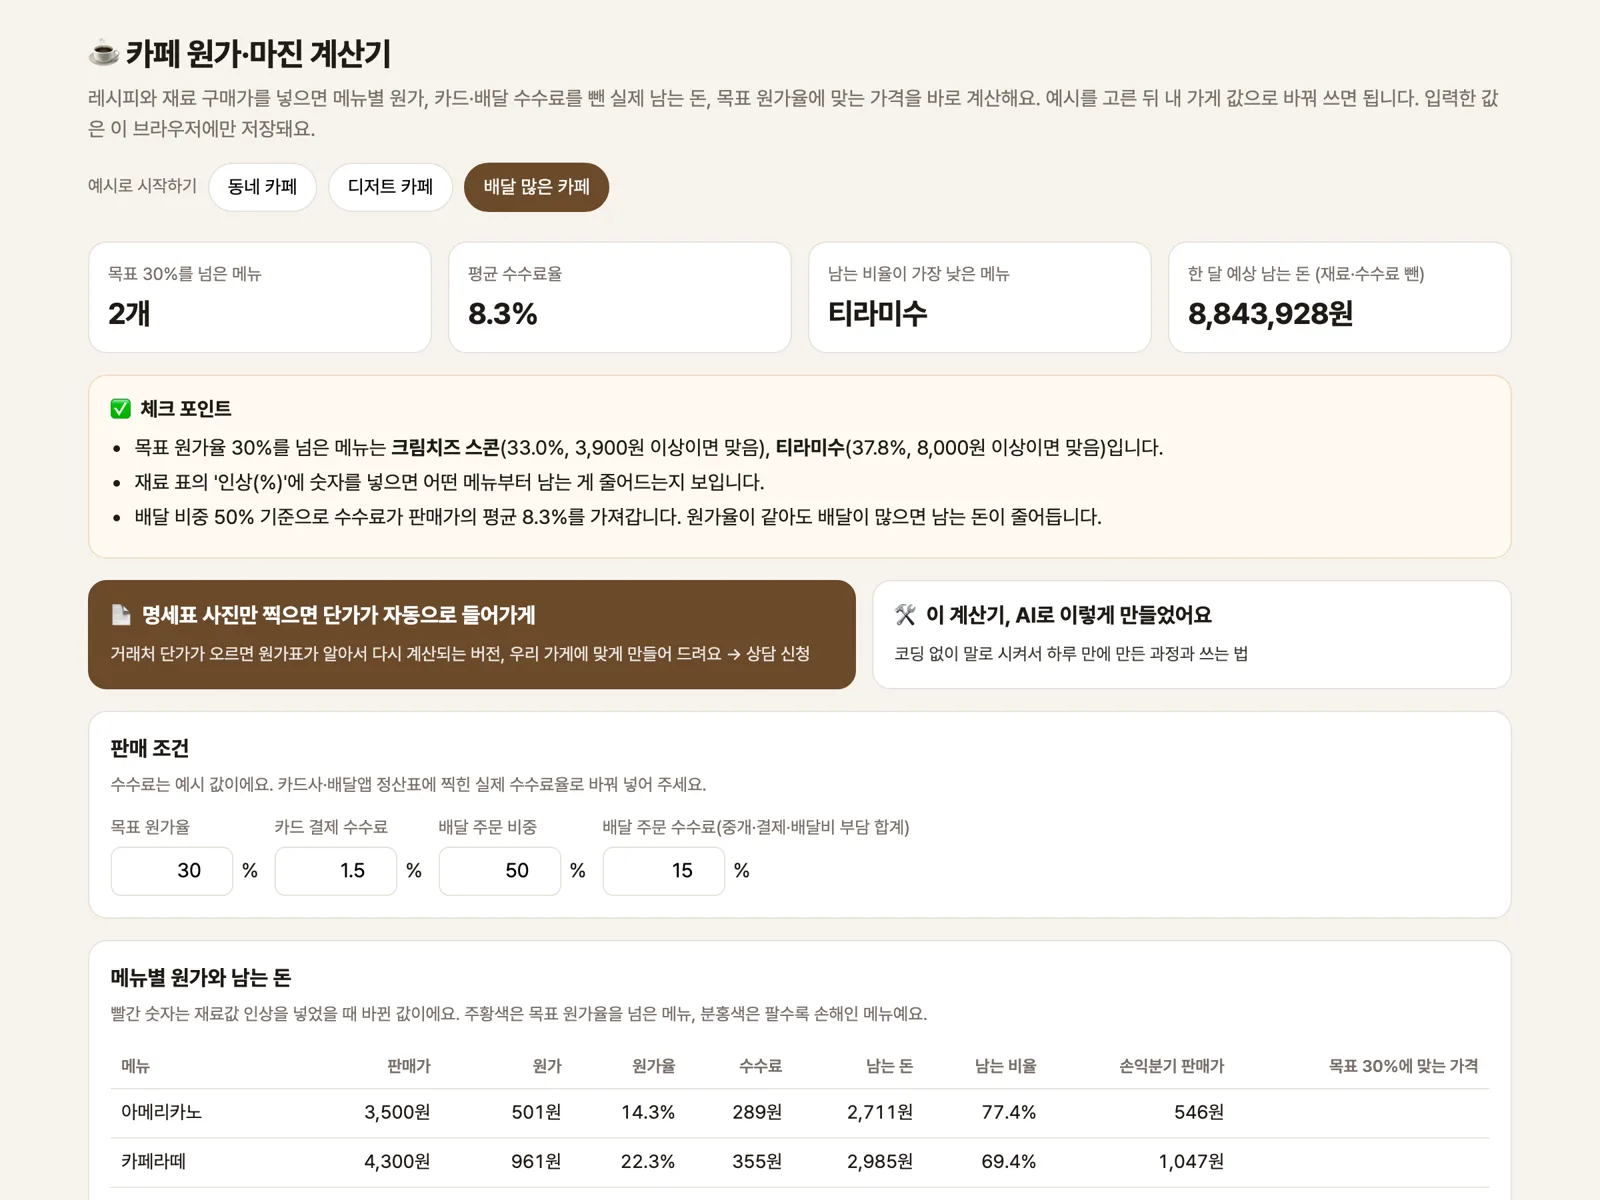This screenshot has height=1200, width=1600.
Task: Click the 메뉴별 원가와 남는 돈 heading
Action: (x=201, y=978)
